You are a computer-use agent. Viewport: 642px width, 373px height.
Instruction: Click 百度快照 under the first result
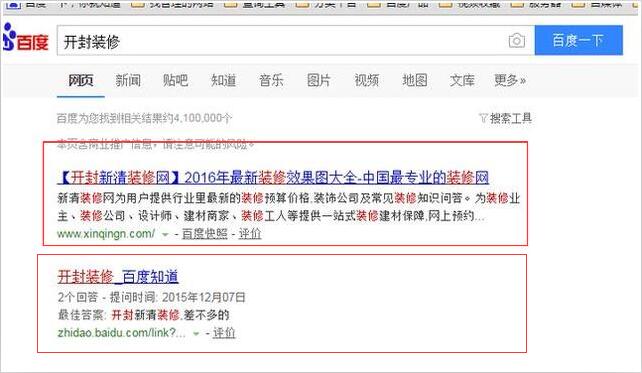point(204,234)
